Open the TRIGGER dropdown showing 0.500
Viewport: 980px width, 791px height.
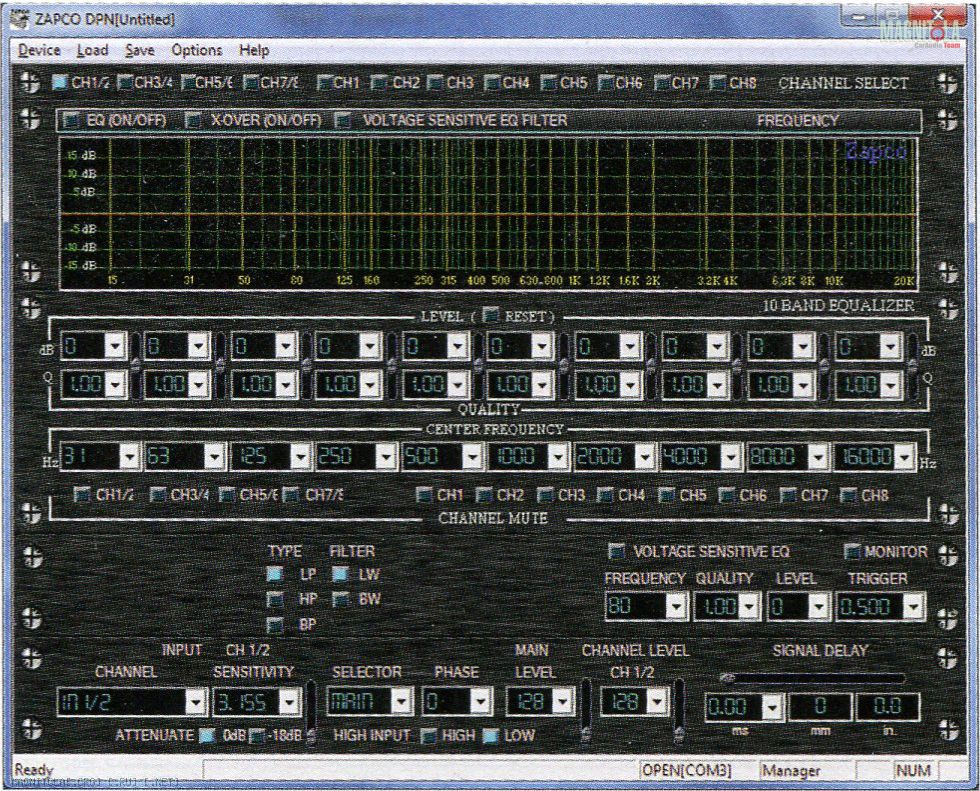click(x=880, y=606)
